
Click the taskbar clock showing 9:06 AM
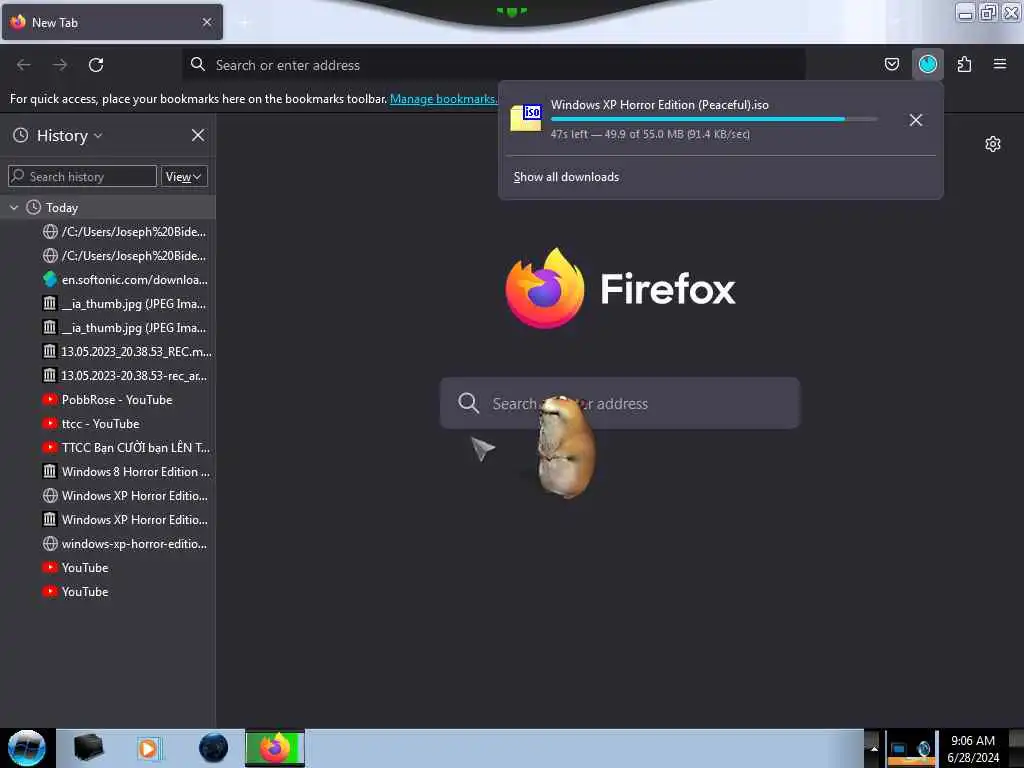pos(973,749)
